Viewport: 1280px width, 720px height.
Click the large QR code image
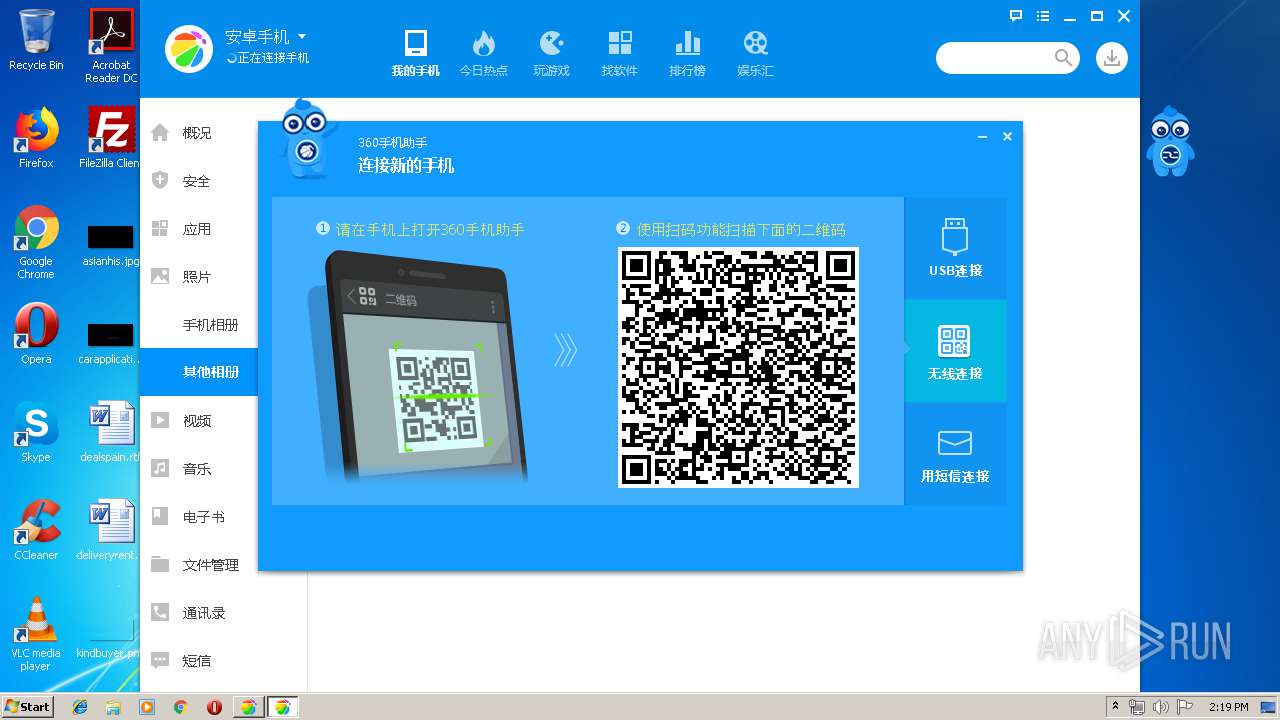pyautogui.click(x=738, y=367)
